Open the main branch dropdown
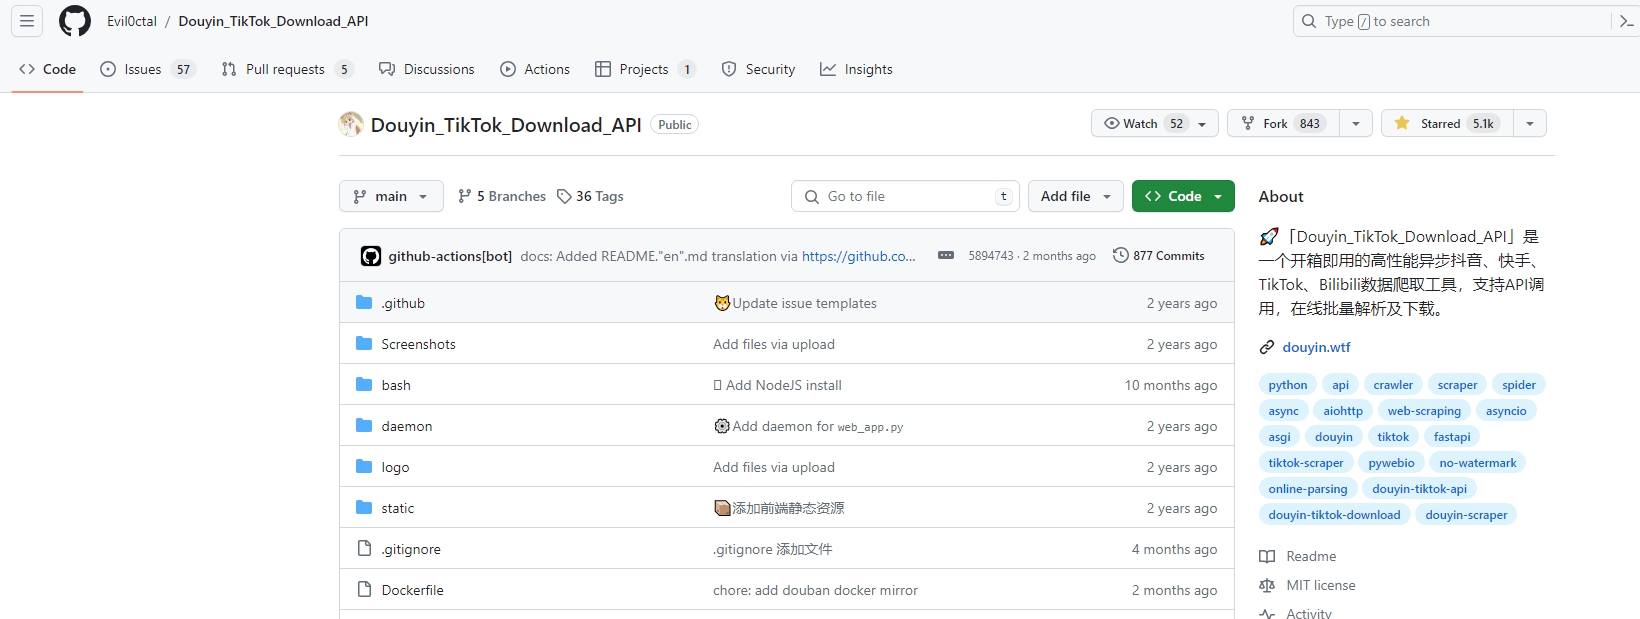Viewport: 1640px width, 619px height. 391,197
